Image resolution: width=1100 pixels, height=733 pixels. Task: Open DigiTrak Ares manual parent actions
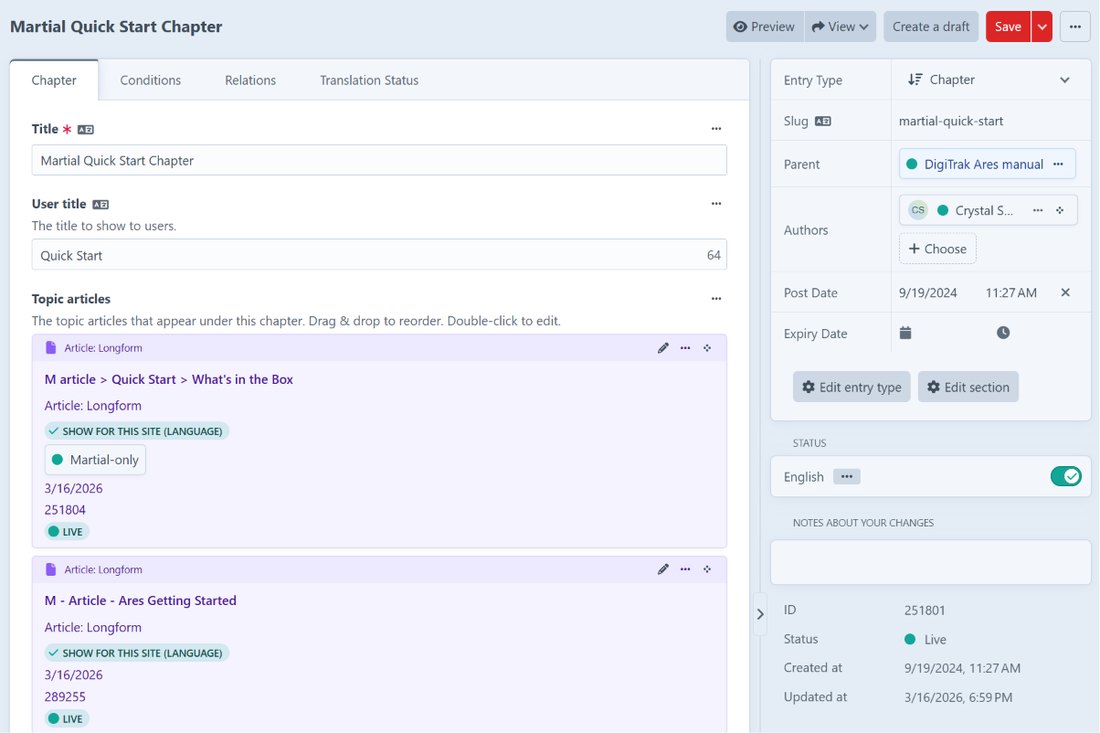[x=1059, y=164]
